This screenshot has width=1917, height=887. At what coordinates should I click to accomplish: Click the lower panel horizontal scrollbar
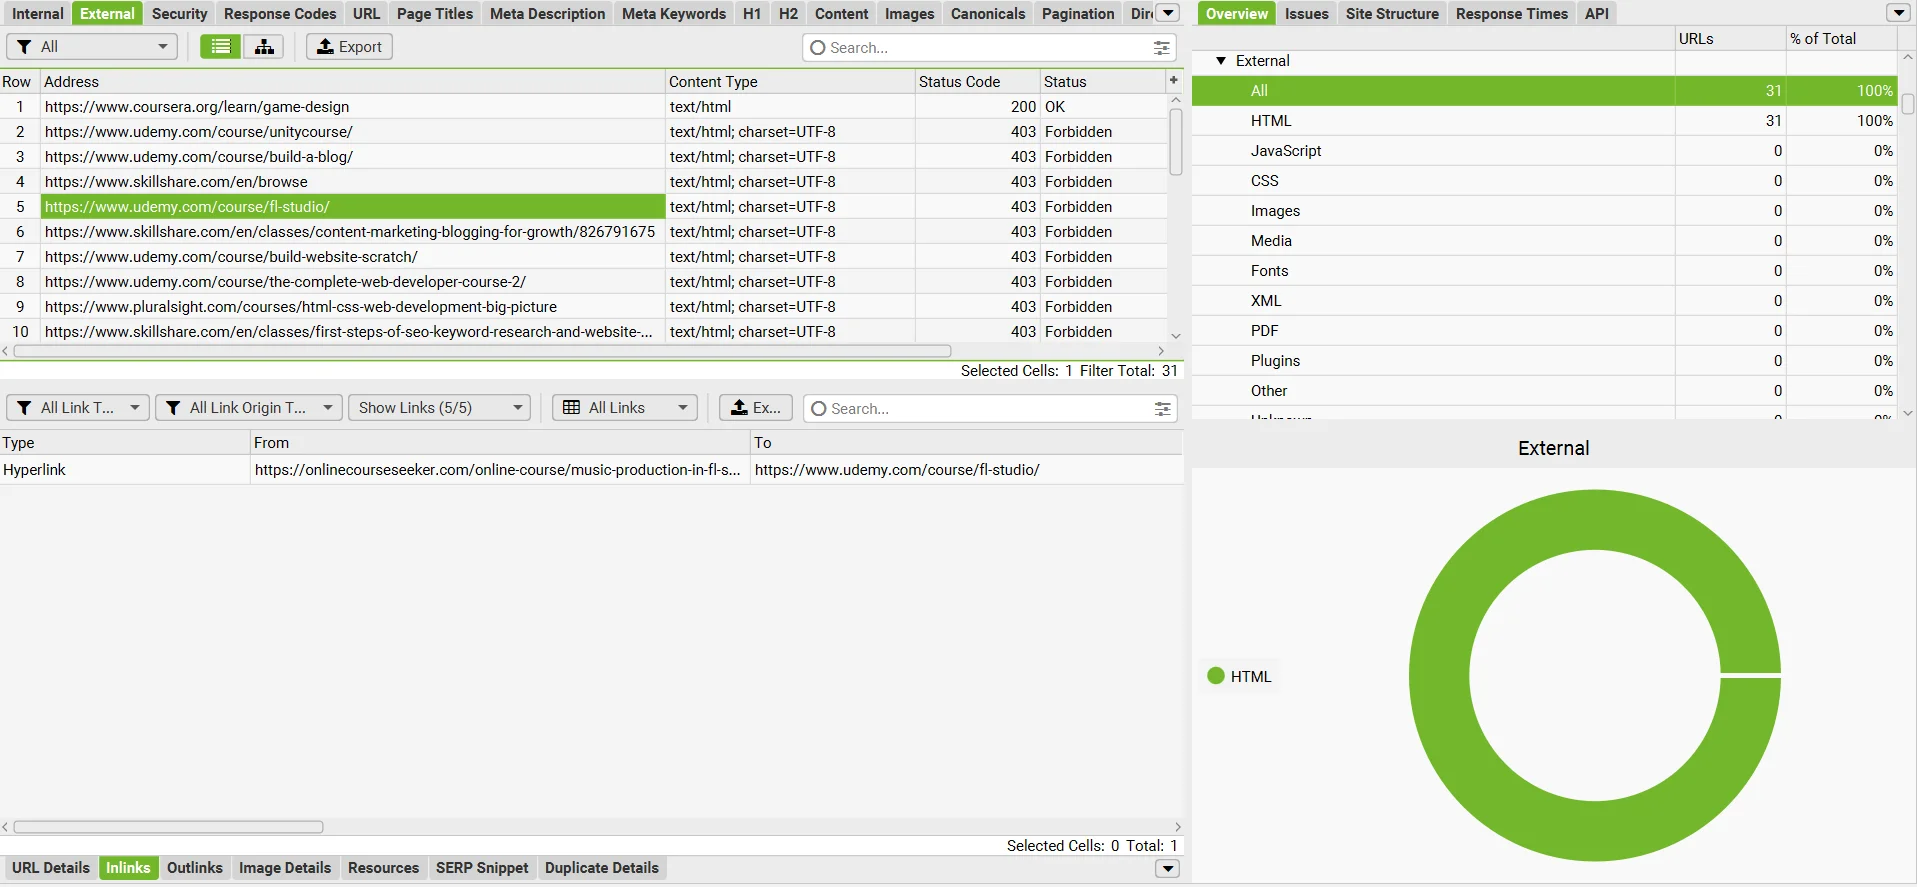(x=168, y=827)
